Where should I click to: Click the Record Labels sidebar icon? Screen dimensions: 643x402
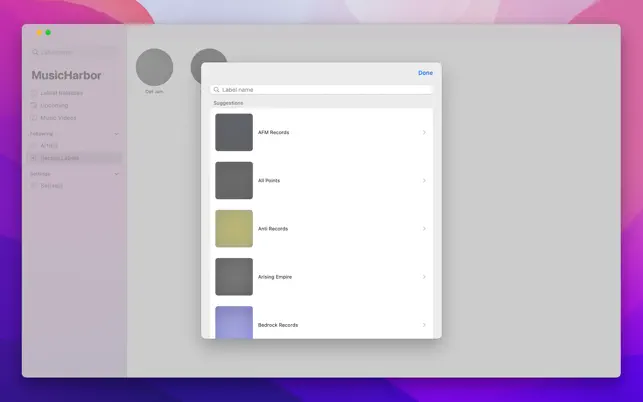[x=34, y=158]
